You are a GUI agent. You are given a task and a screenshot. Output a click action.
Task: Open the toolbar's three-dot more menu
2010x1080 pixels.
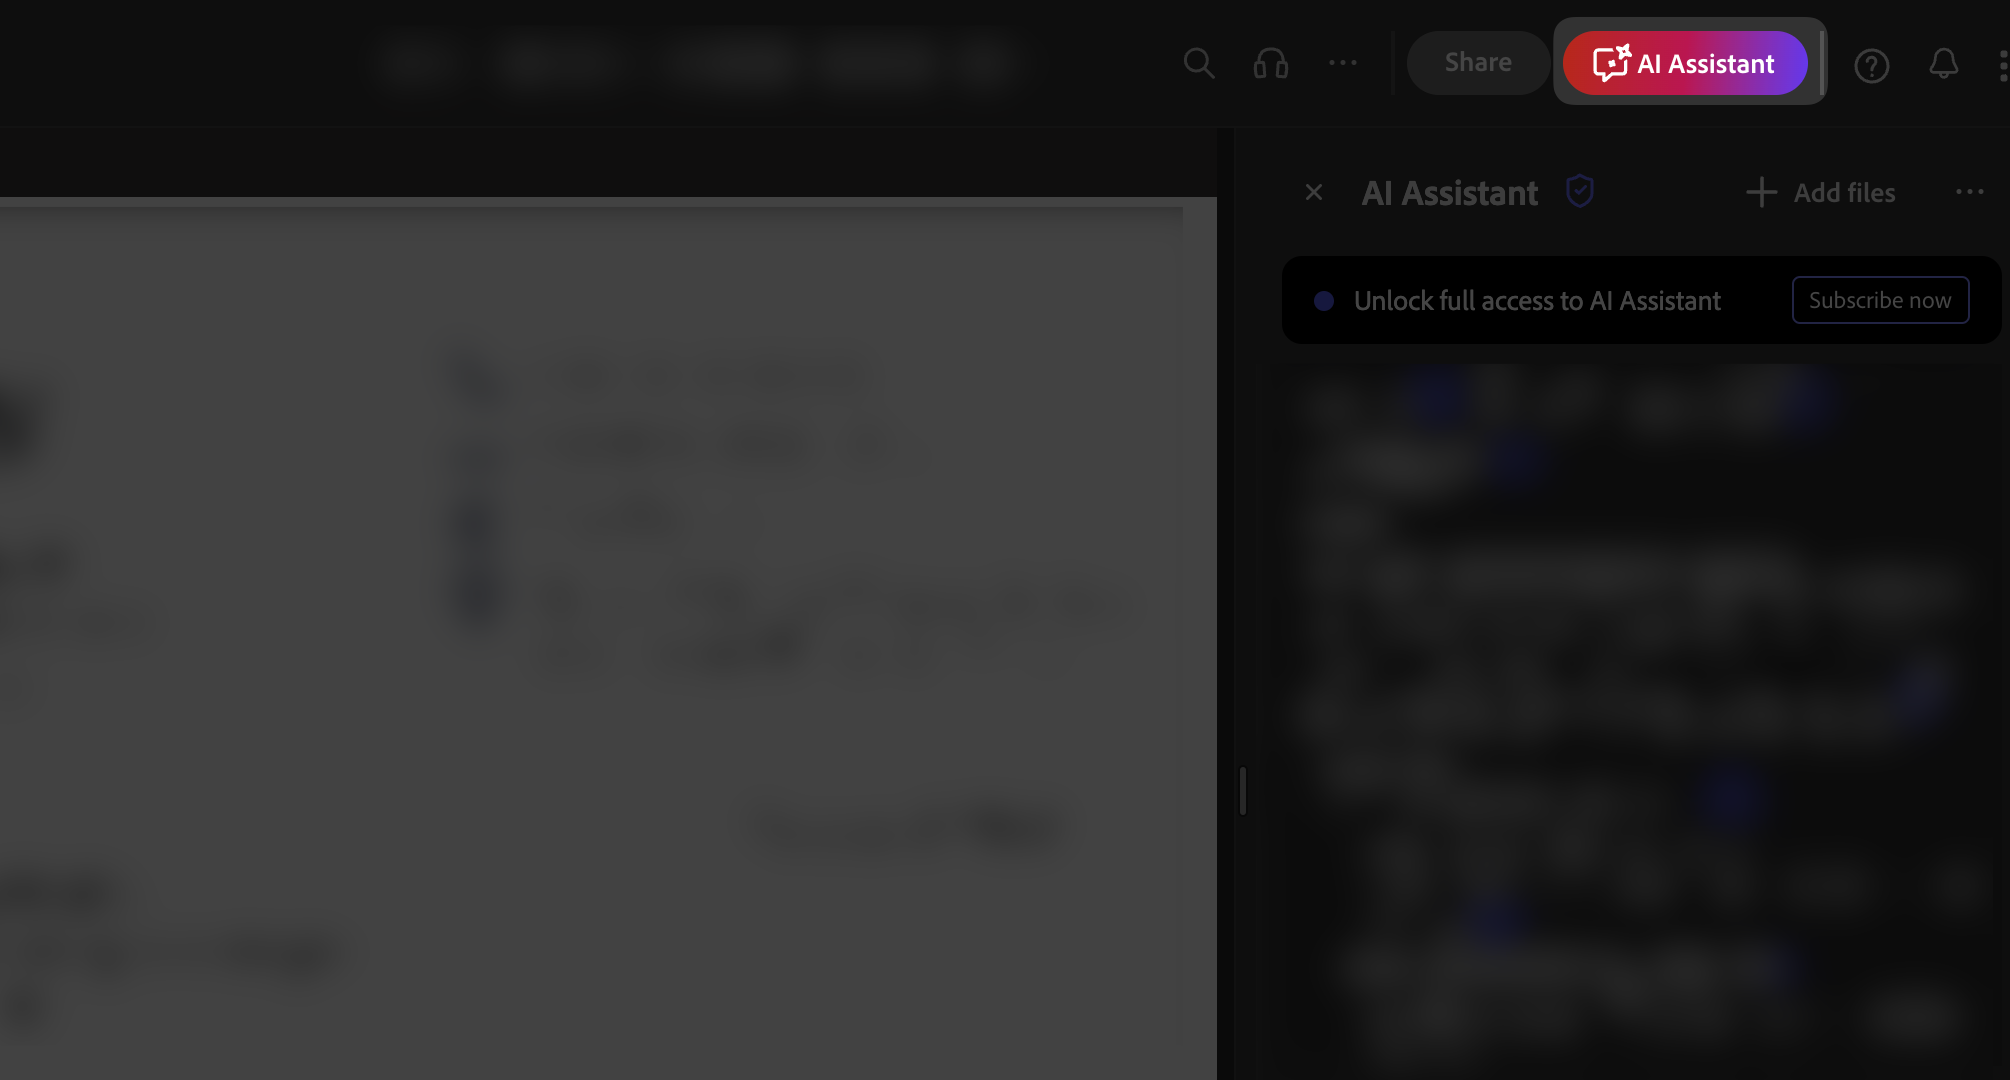[1343, 63]
